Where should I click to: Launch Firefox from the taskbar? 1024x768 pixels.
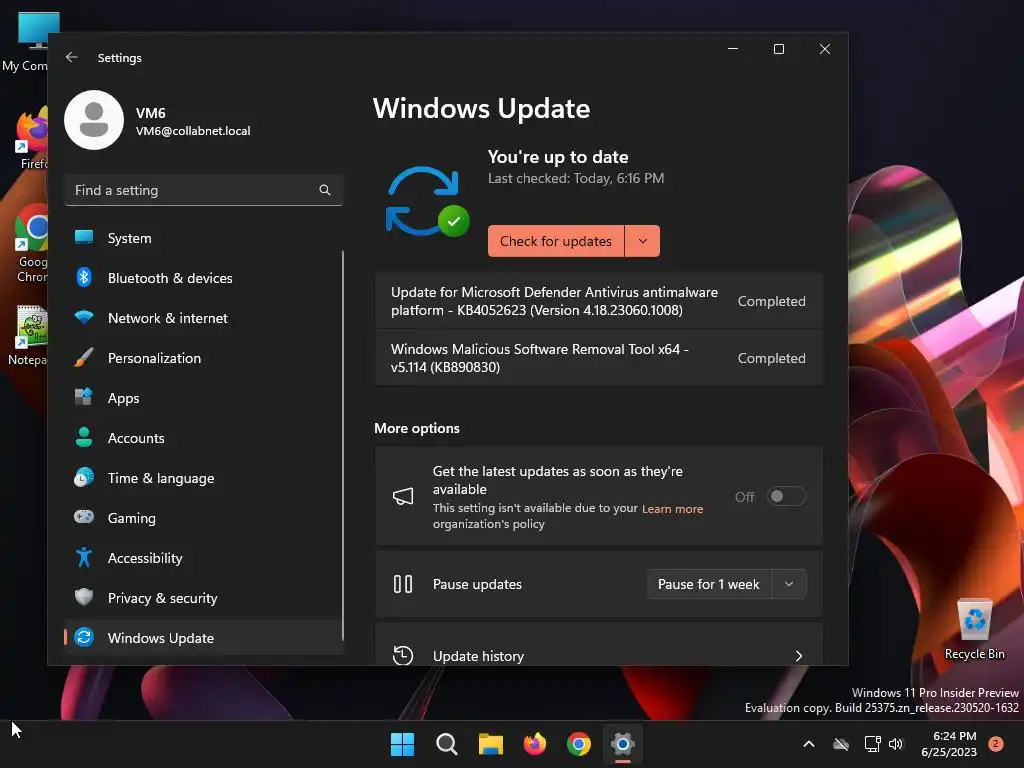(535, 744)
